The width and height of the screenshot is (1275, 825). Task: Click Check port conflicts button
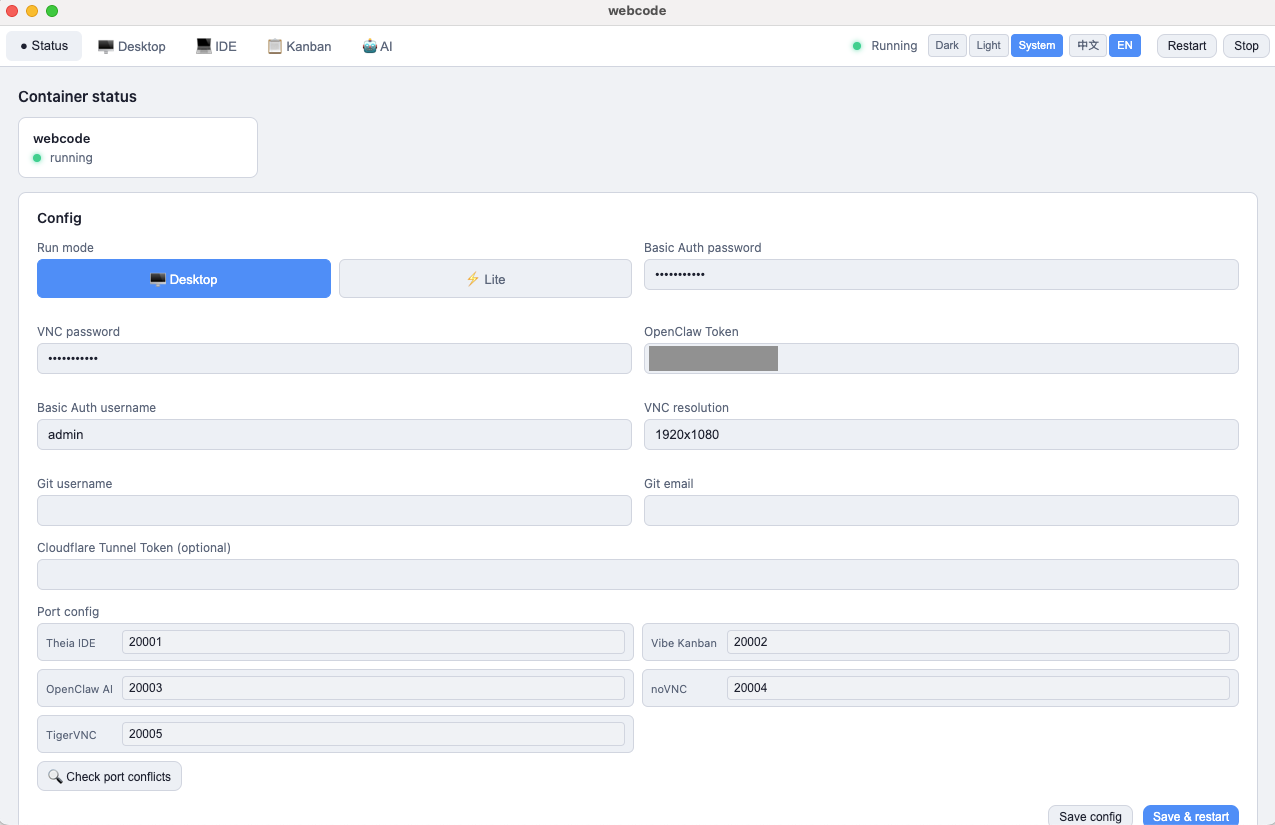click(x=109, y=777)
